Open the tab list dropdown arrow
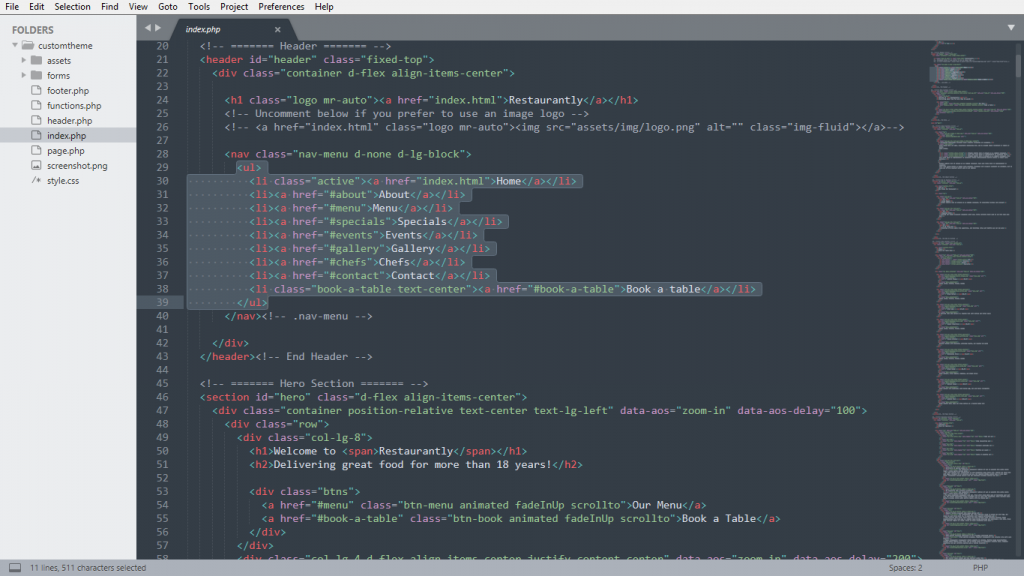The image size is (1024, 576). (1010, 27)
